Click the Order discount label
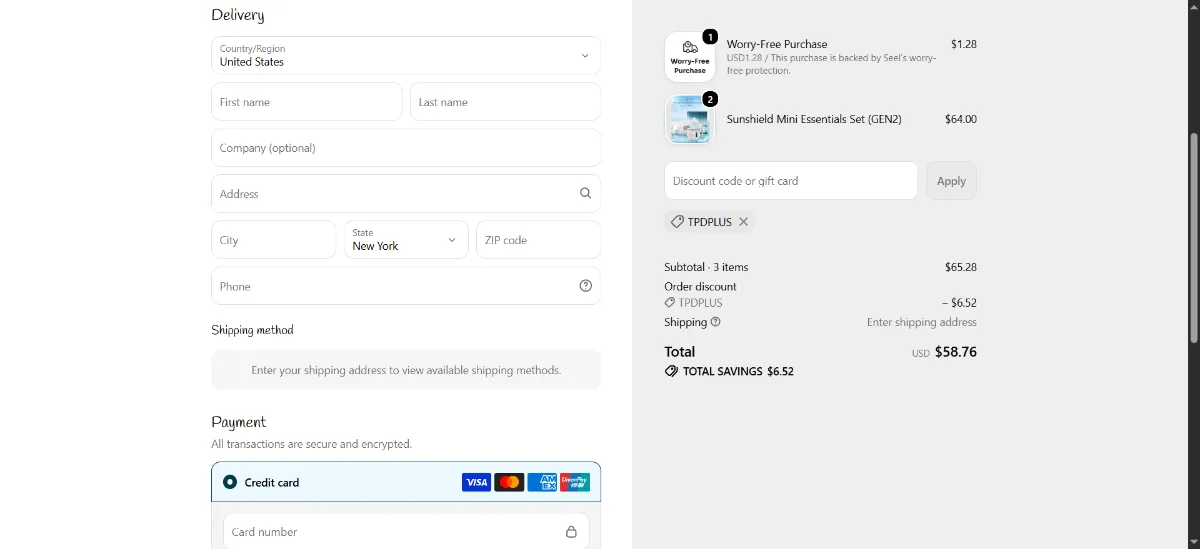This screenshot has width=1200, height=549. coord(700,286)
